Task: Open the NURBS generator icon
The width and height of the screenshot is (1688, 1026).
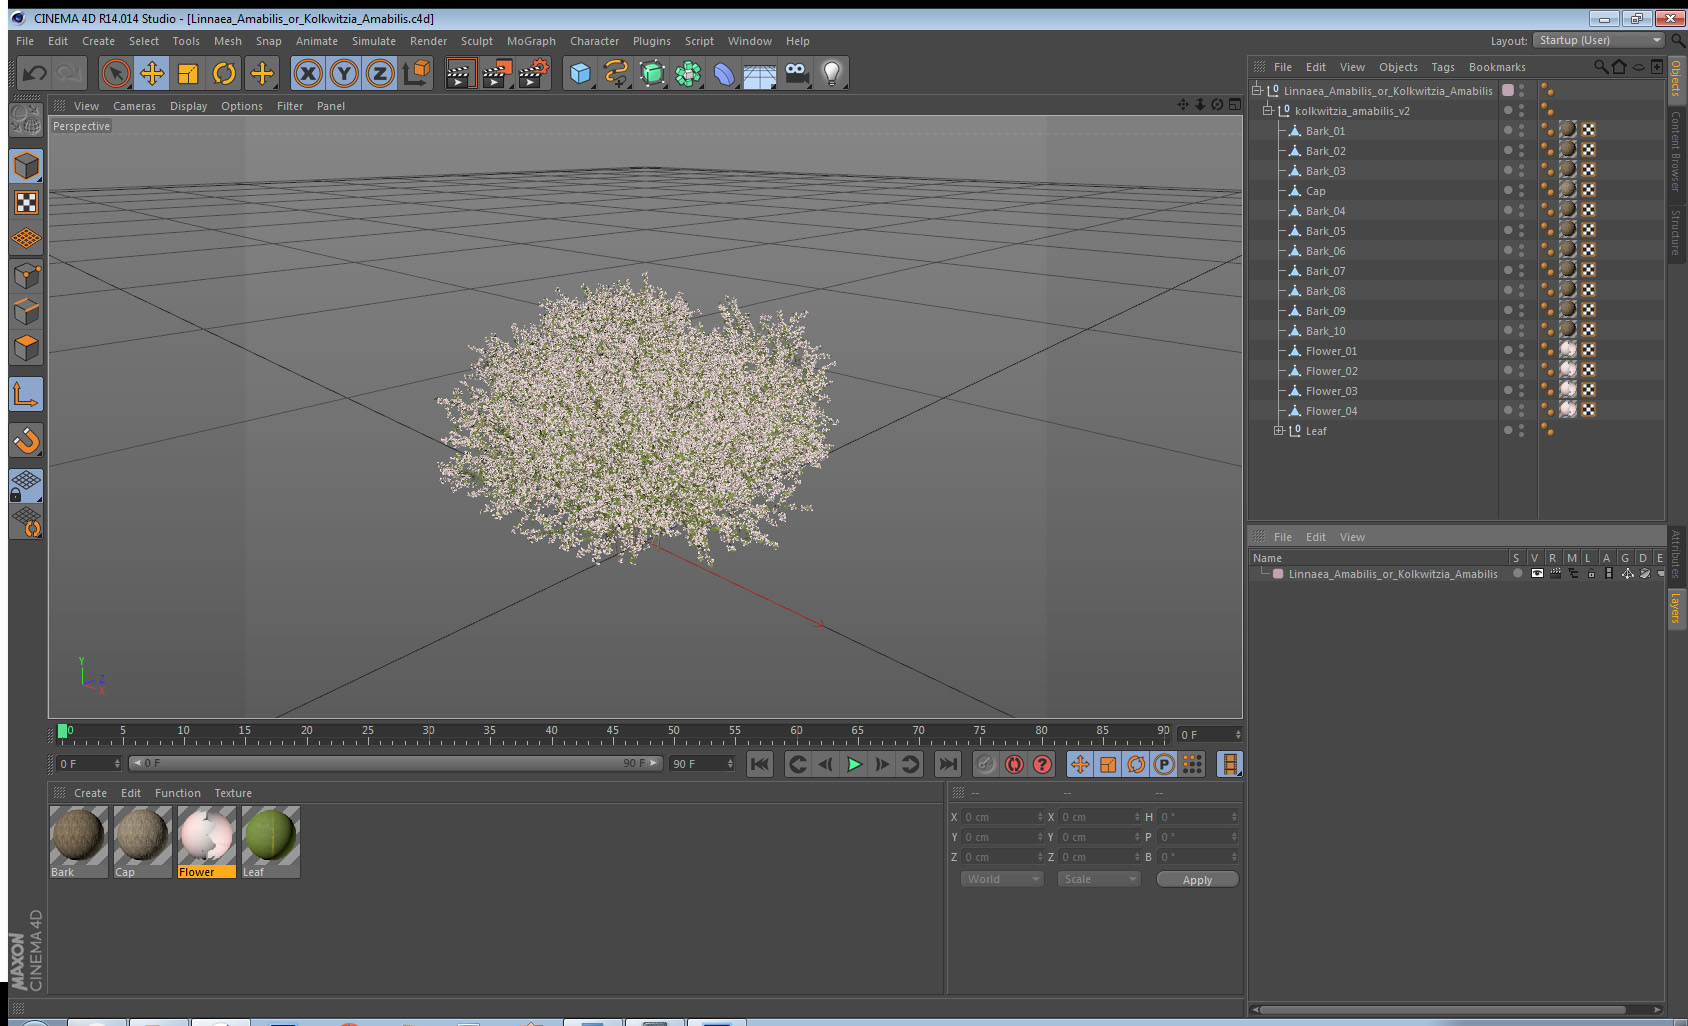Action: tap(652, 73)
